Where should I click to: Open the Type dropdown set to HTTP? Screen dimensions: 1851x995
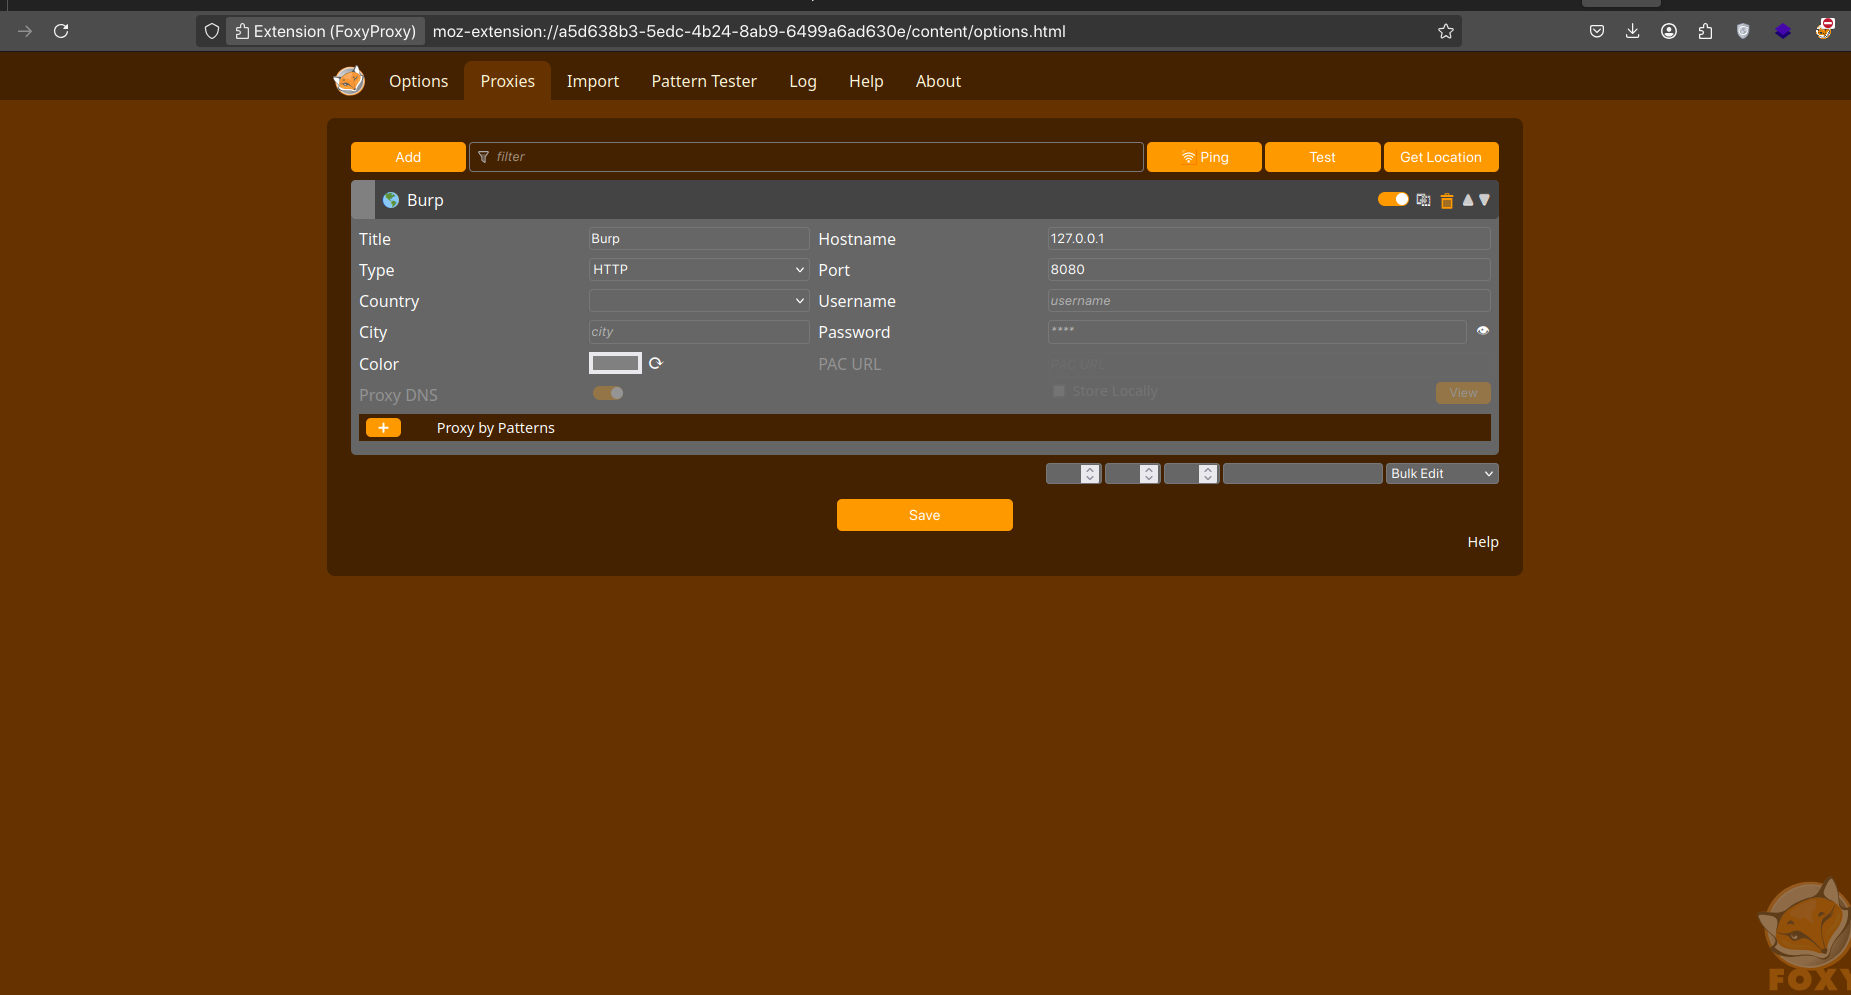pyautogui.click(x=698, y=270)
